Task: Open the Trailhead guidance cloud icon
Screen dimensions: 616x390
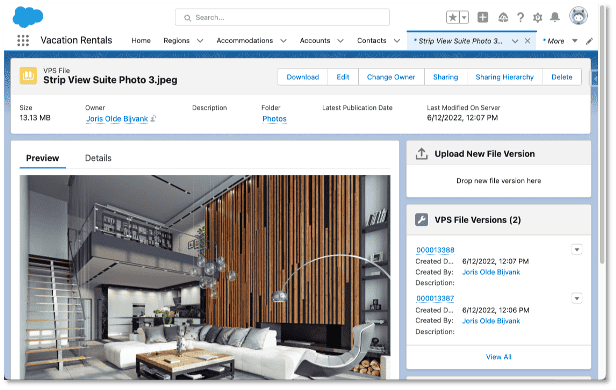Action: pyautogui.click(x=503, y=17)
